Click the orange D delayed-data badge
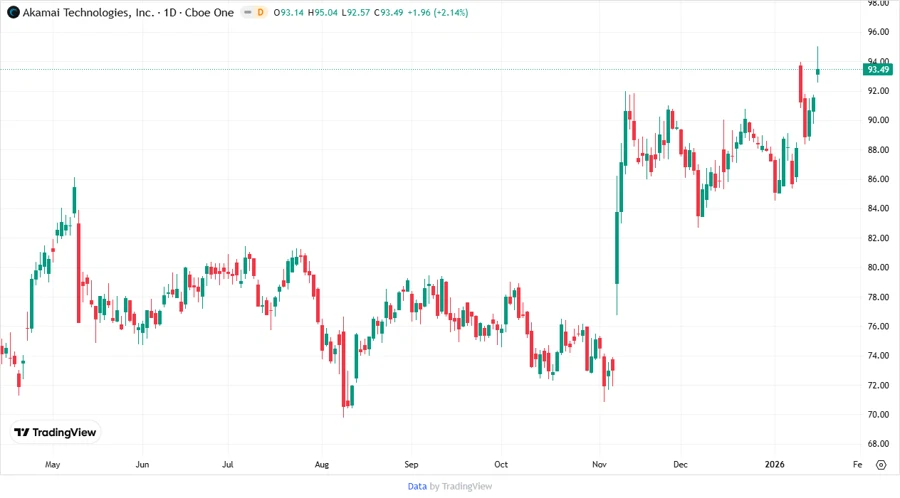 click(x=261, y=13)
